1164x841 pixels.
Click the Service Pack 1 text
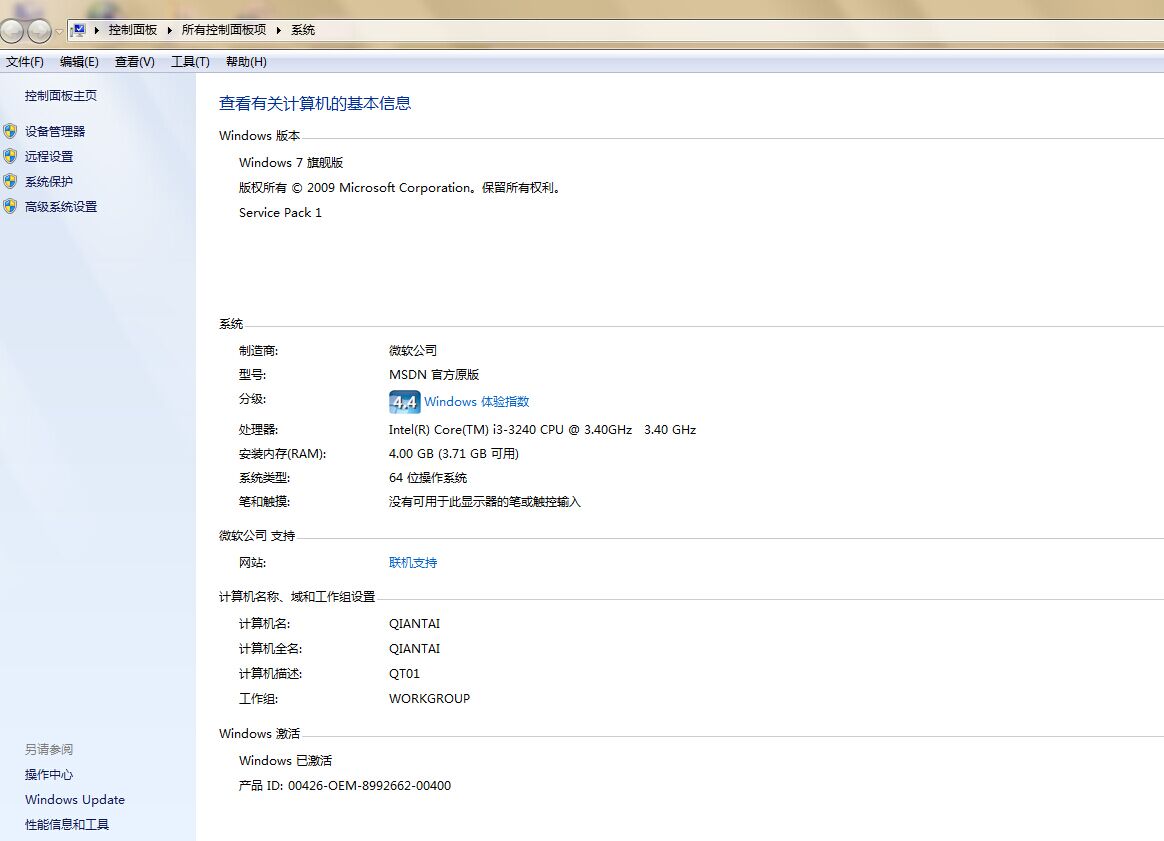coord(281,213)
